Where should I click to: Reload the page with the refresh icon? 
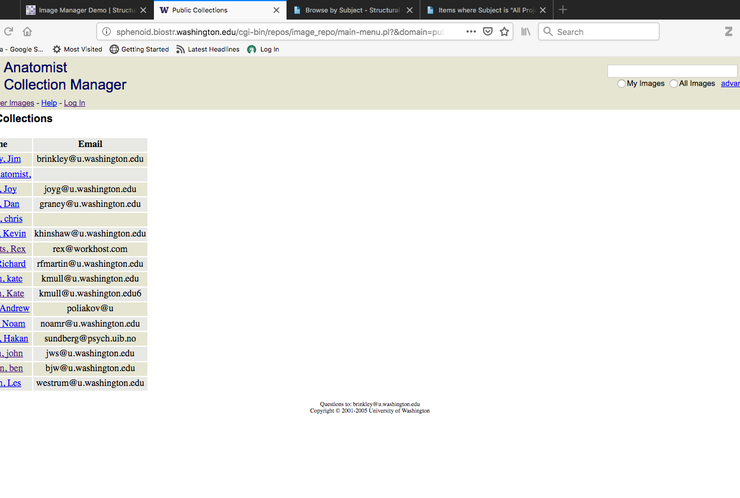(x=8, y=32)
